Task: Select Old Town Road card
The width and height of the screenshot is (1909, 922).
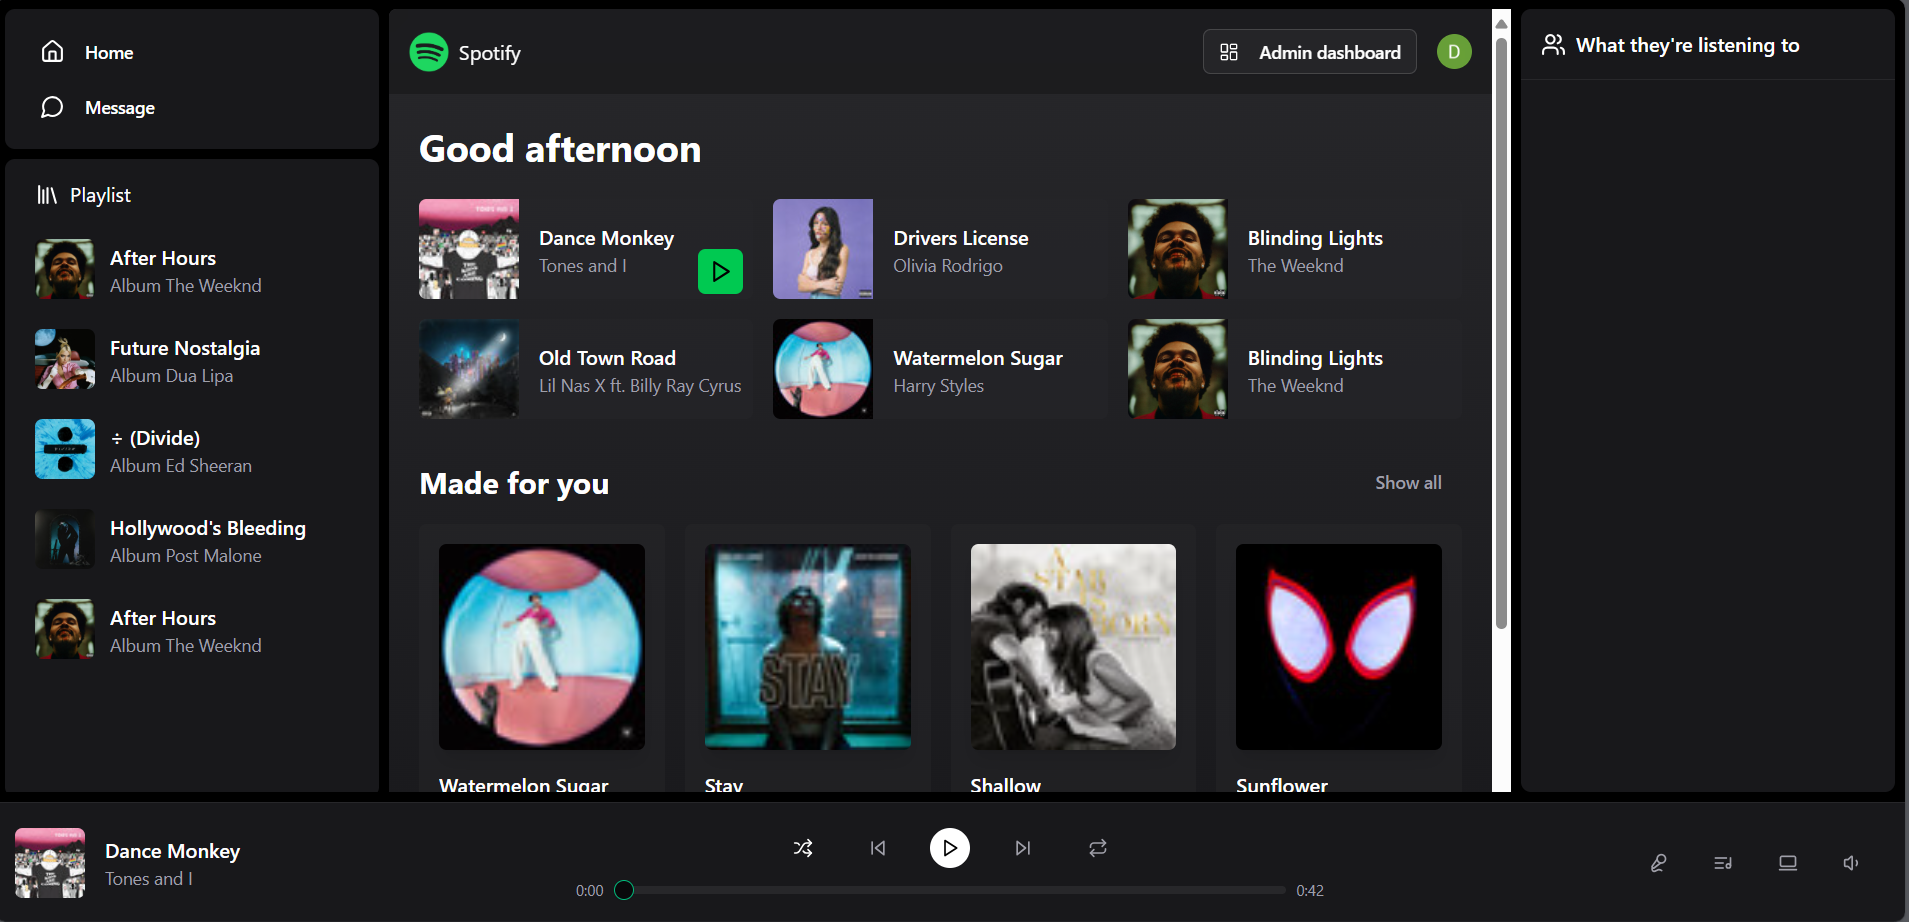Action: (x=586, y=369)
